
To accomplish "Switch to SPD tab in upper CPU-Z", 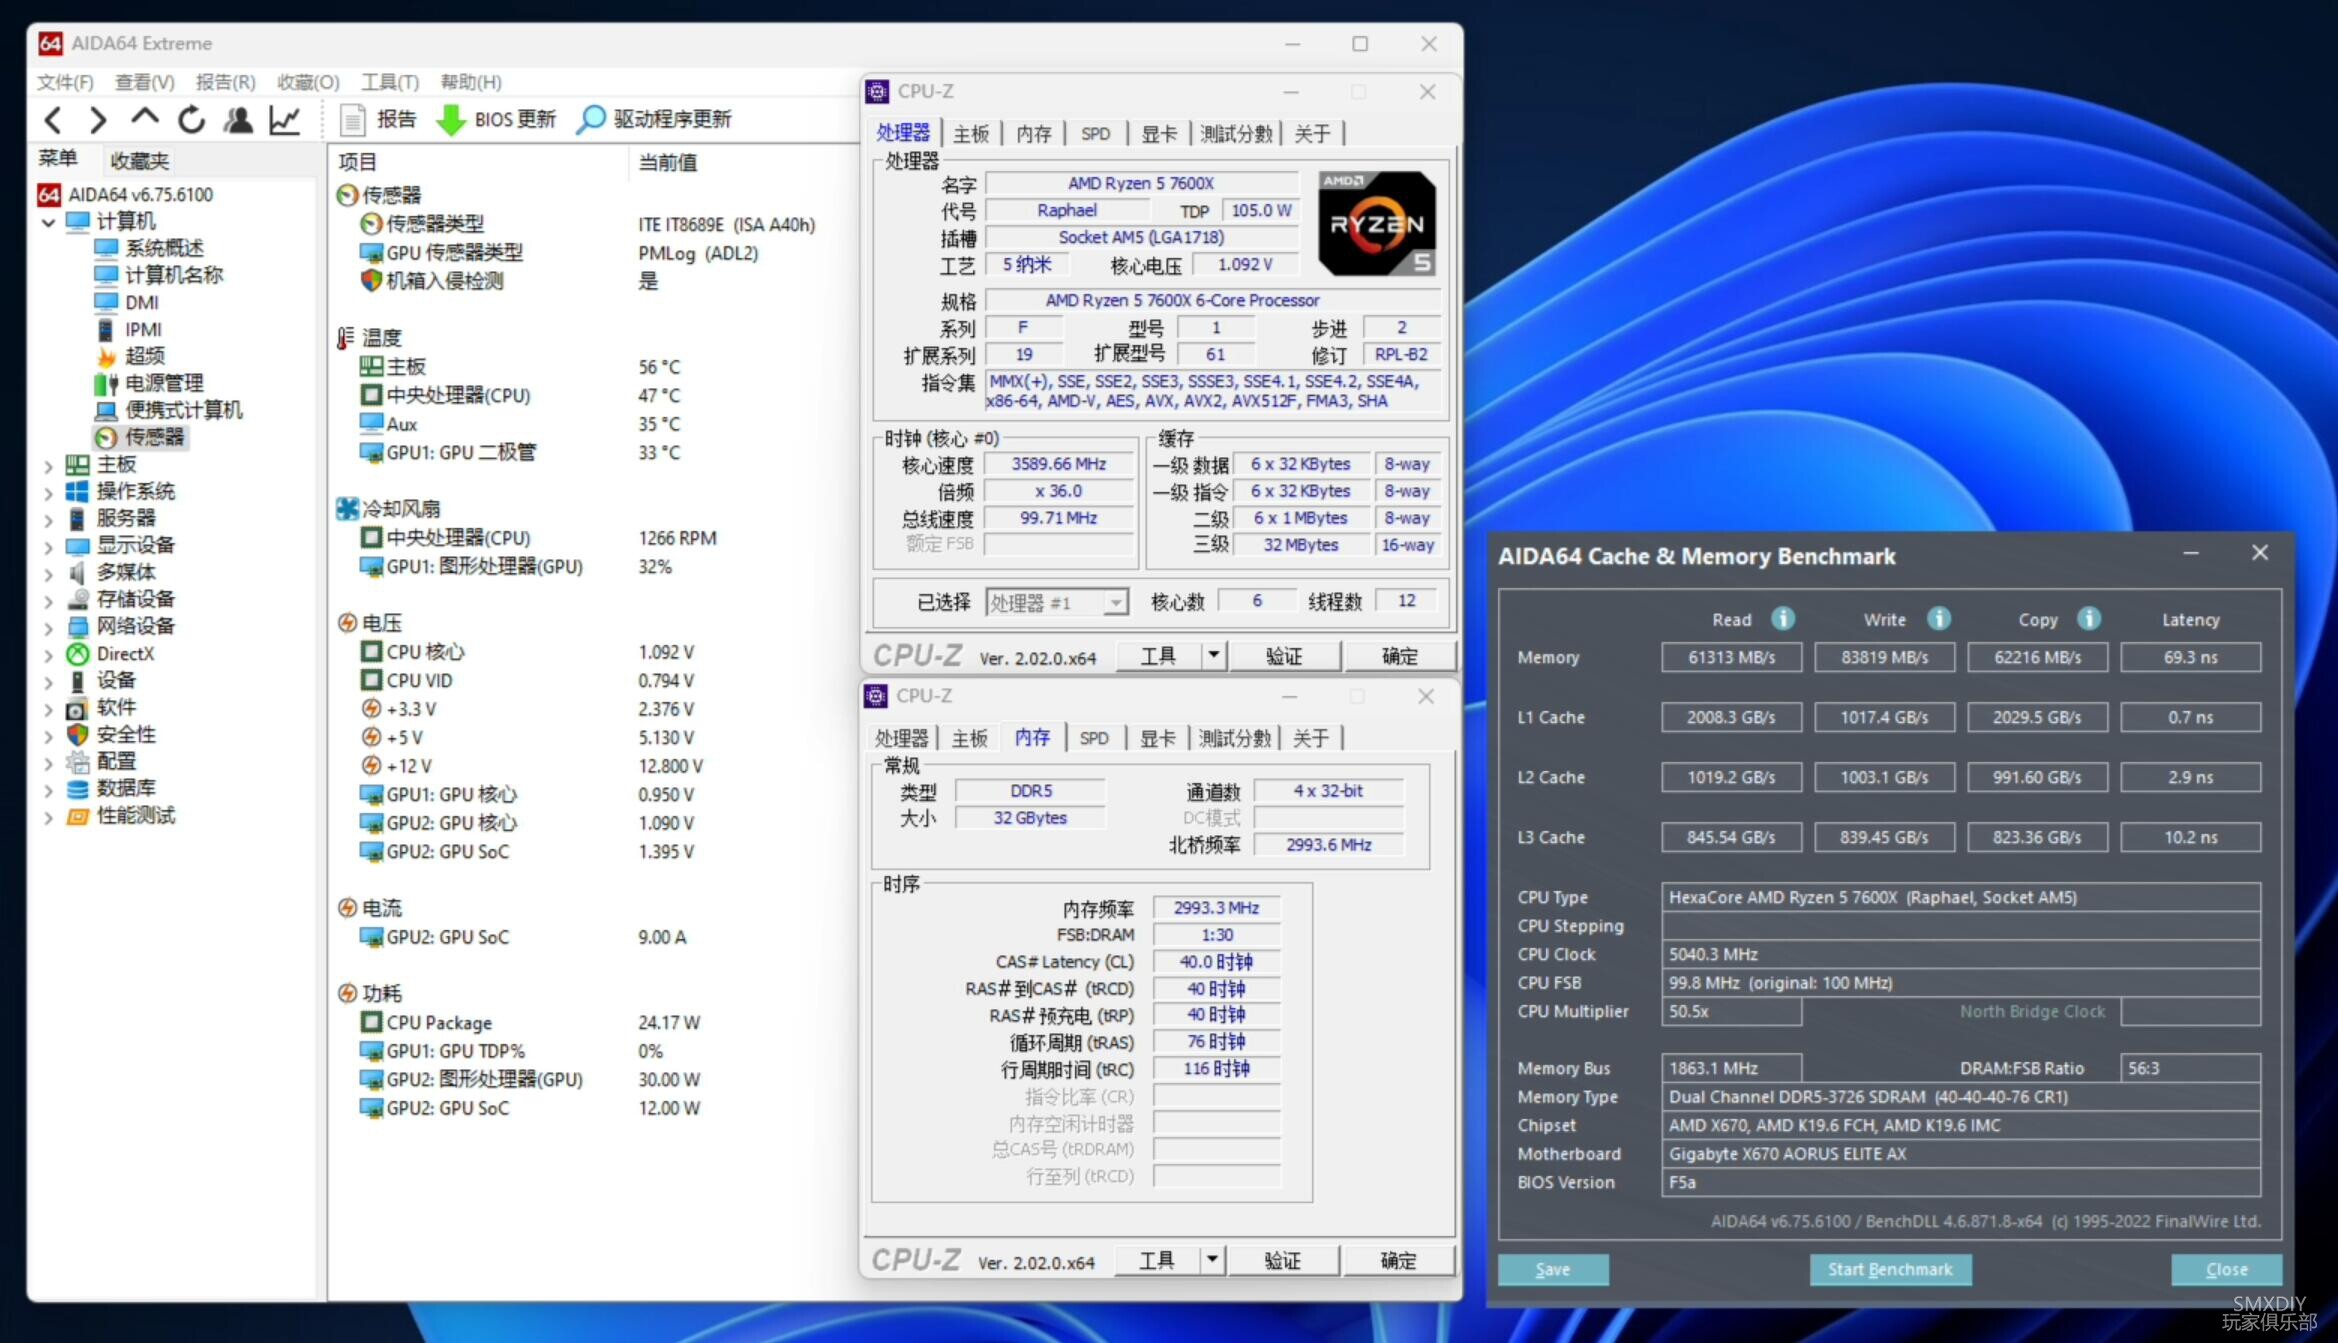I will 1095,134.
